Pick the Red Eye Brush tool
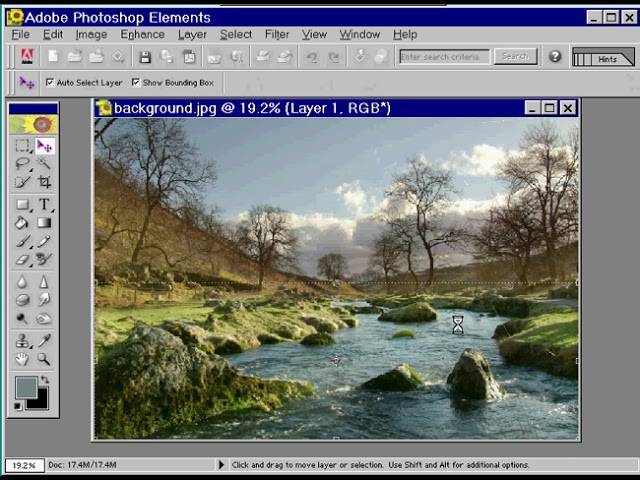Screen dimensions: 640x480 tap(44, 259)
